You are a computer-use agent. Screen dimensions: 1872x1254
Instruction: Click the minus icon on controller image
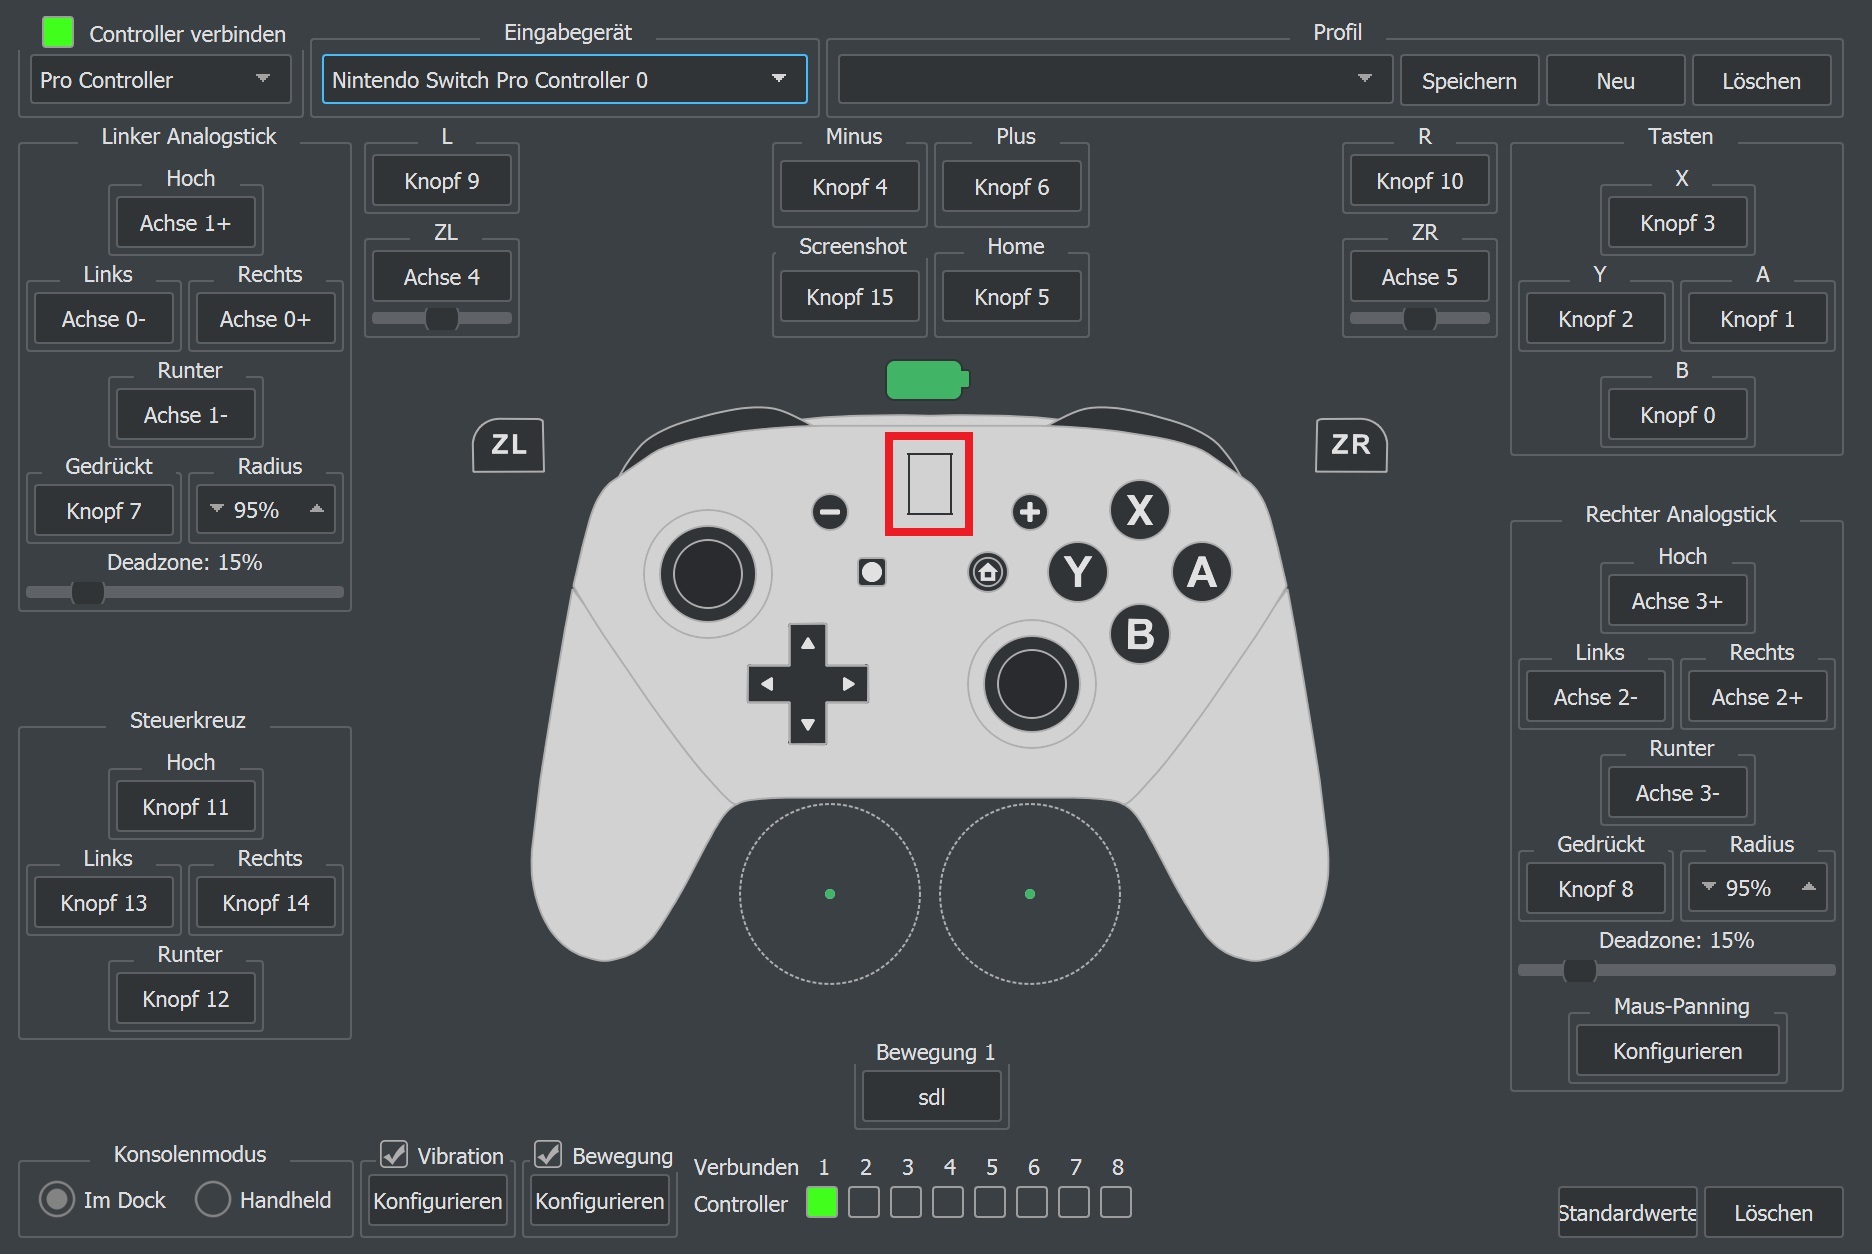click(829, 512)
